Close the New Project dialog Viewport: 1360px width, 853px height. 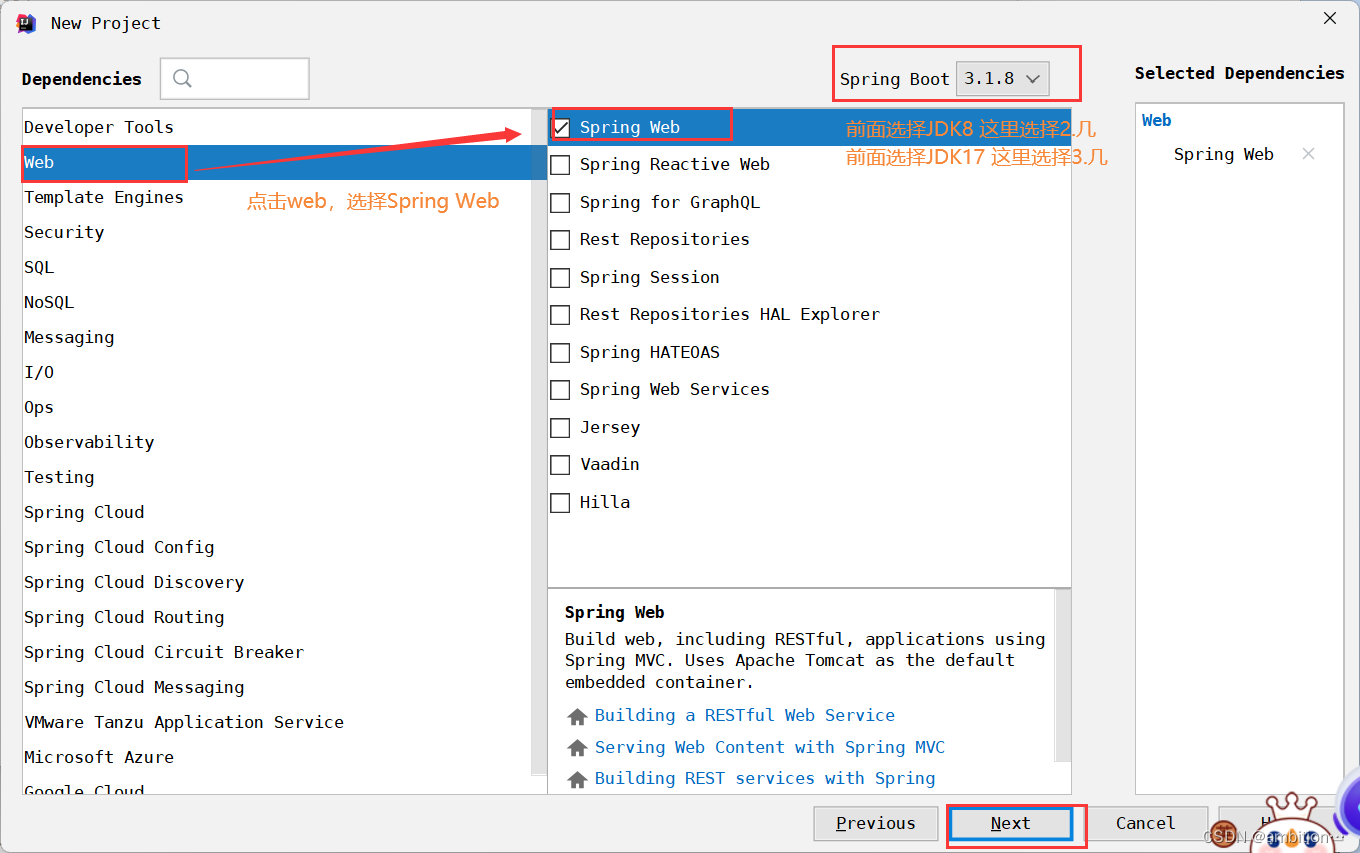[1330, 19]
